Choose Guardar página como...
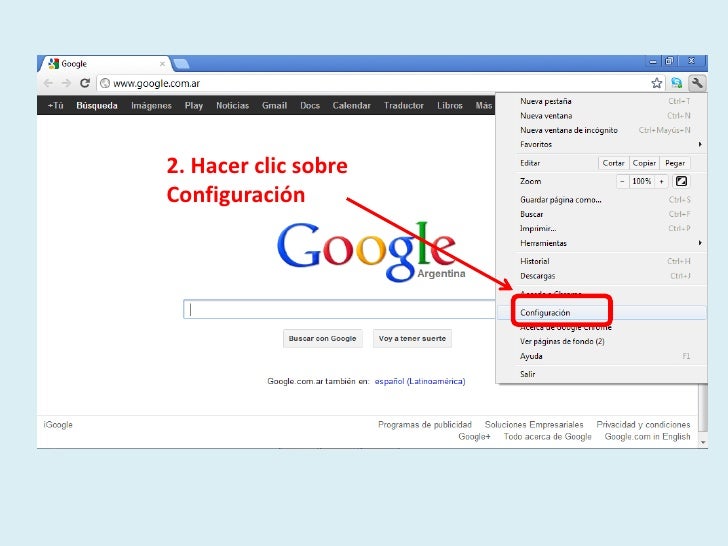Image resolution: width=728 pixels, height=546 pixels. point(602,200)
